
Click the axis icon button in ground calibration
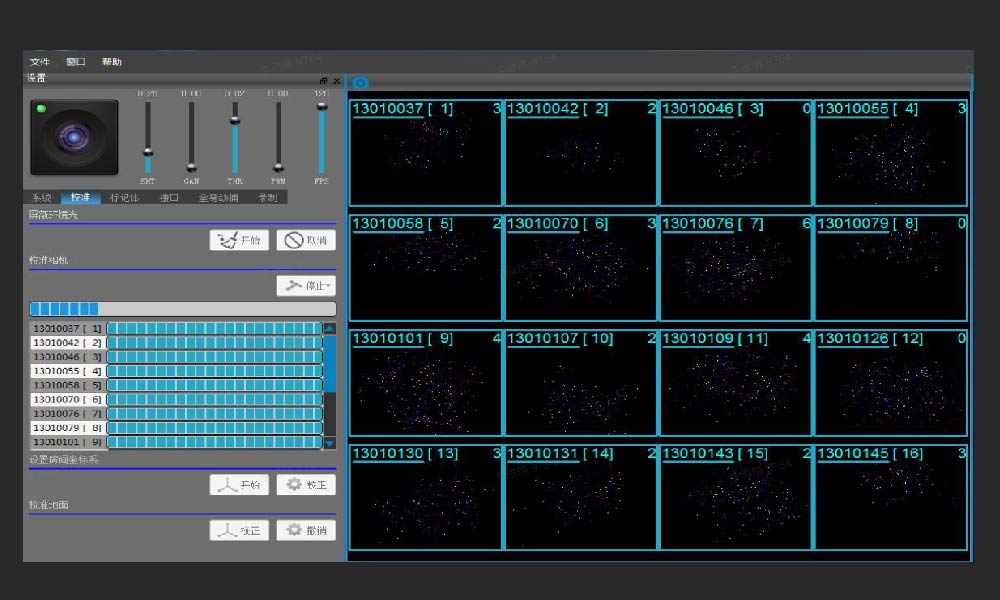[x=239, y=530]
